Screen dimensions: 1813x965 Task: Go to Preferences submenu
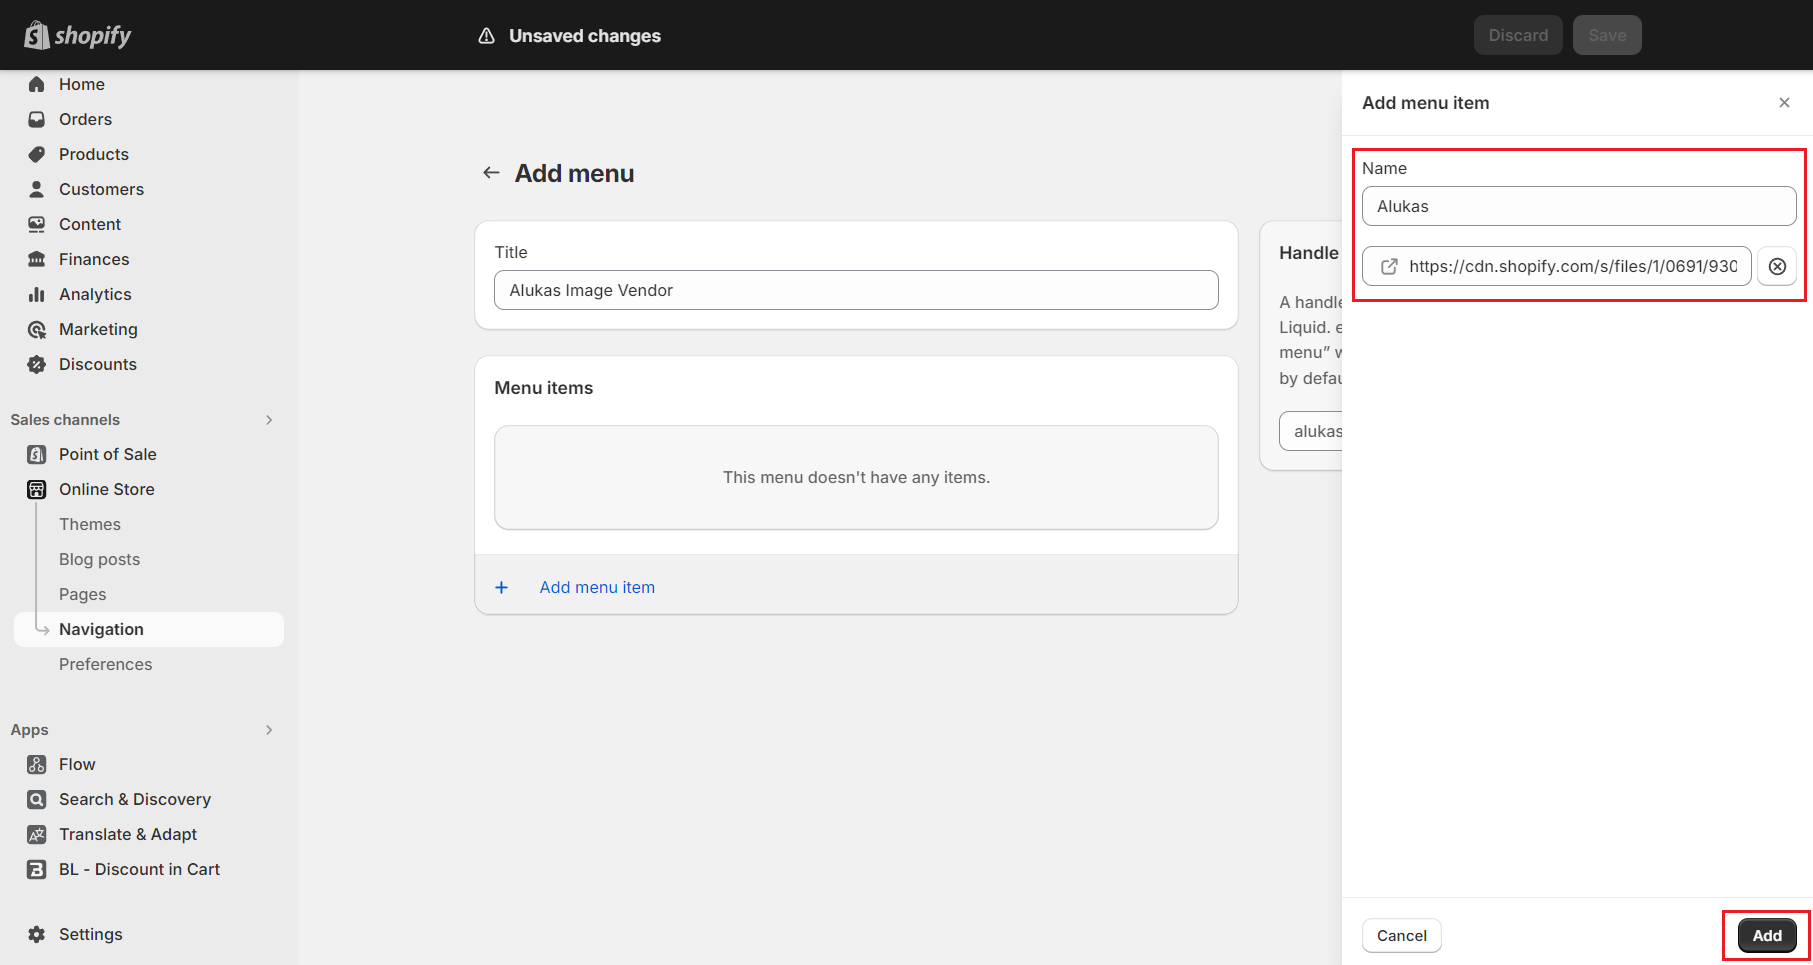click(105, 665)
